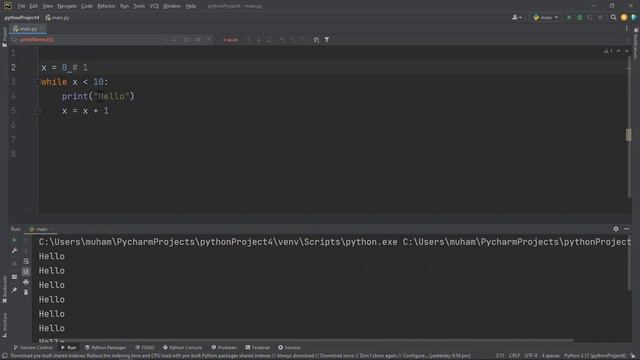Open the Code menu
This screenshot has width=640, height=360.
87,6
